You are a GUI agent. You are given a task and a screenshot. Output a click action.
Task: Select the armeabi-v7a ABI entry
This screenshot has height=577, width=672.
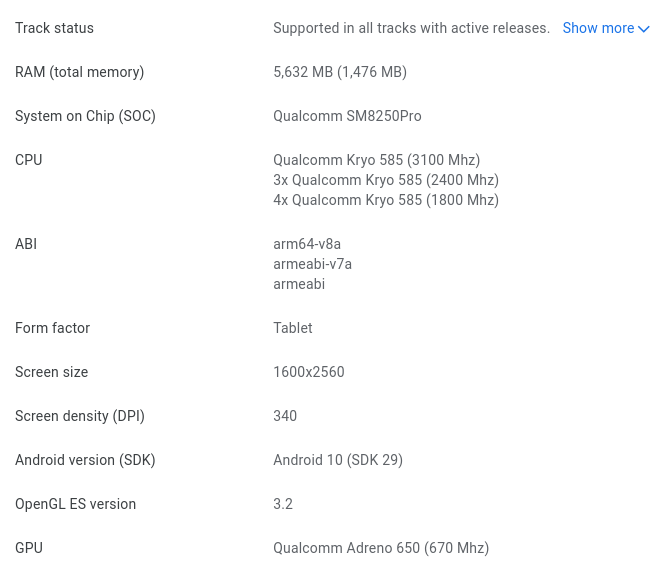(x=312, y=264)
